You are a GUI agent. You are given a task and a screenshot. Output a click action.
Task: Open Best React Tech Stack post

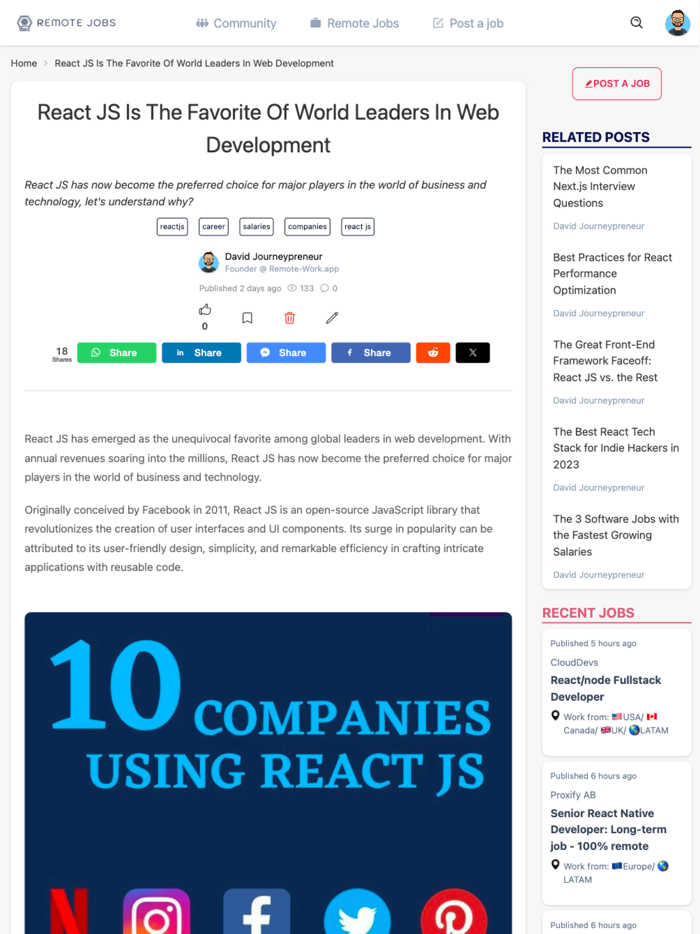click(x=616, y=448)
